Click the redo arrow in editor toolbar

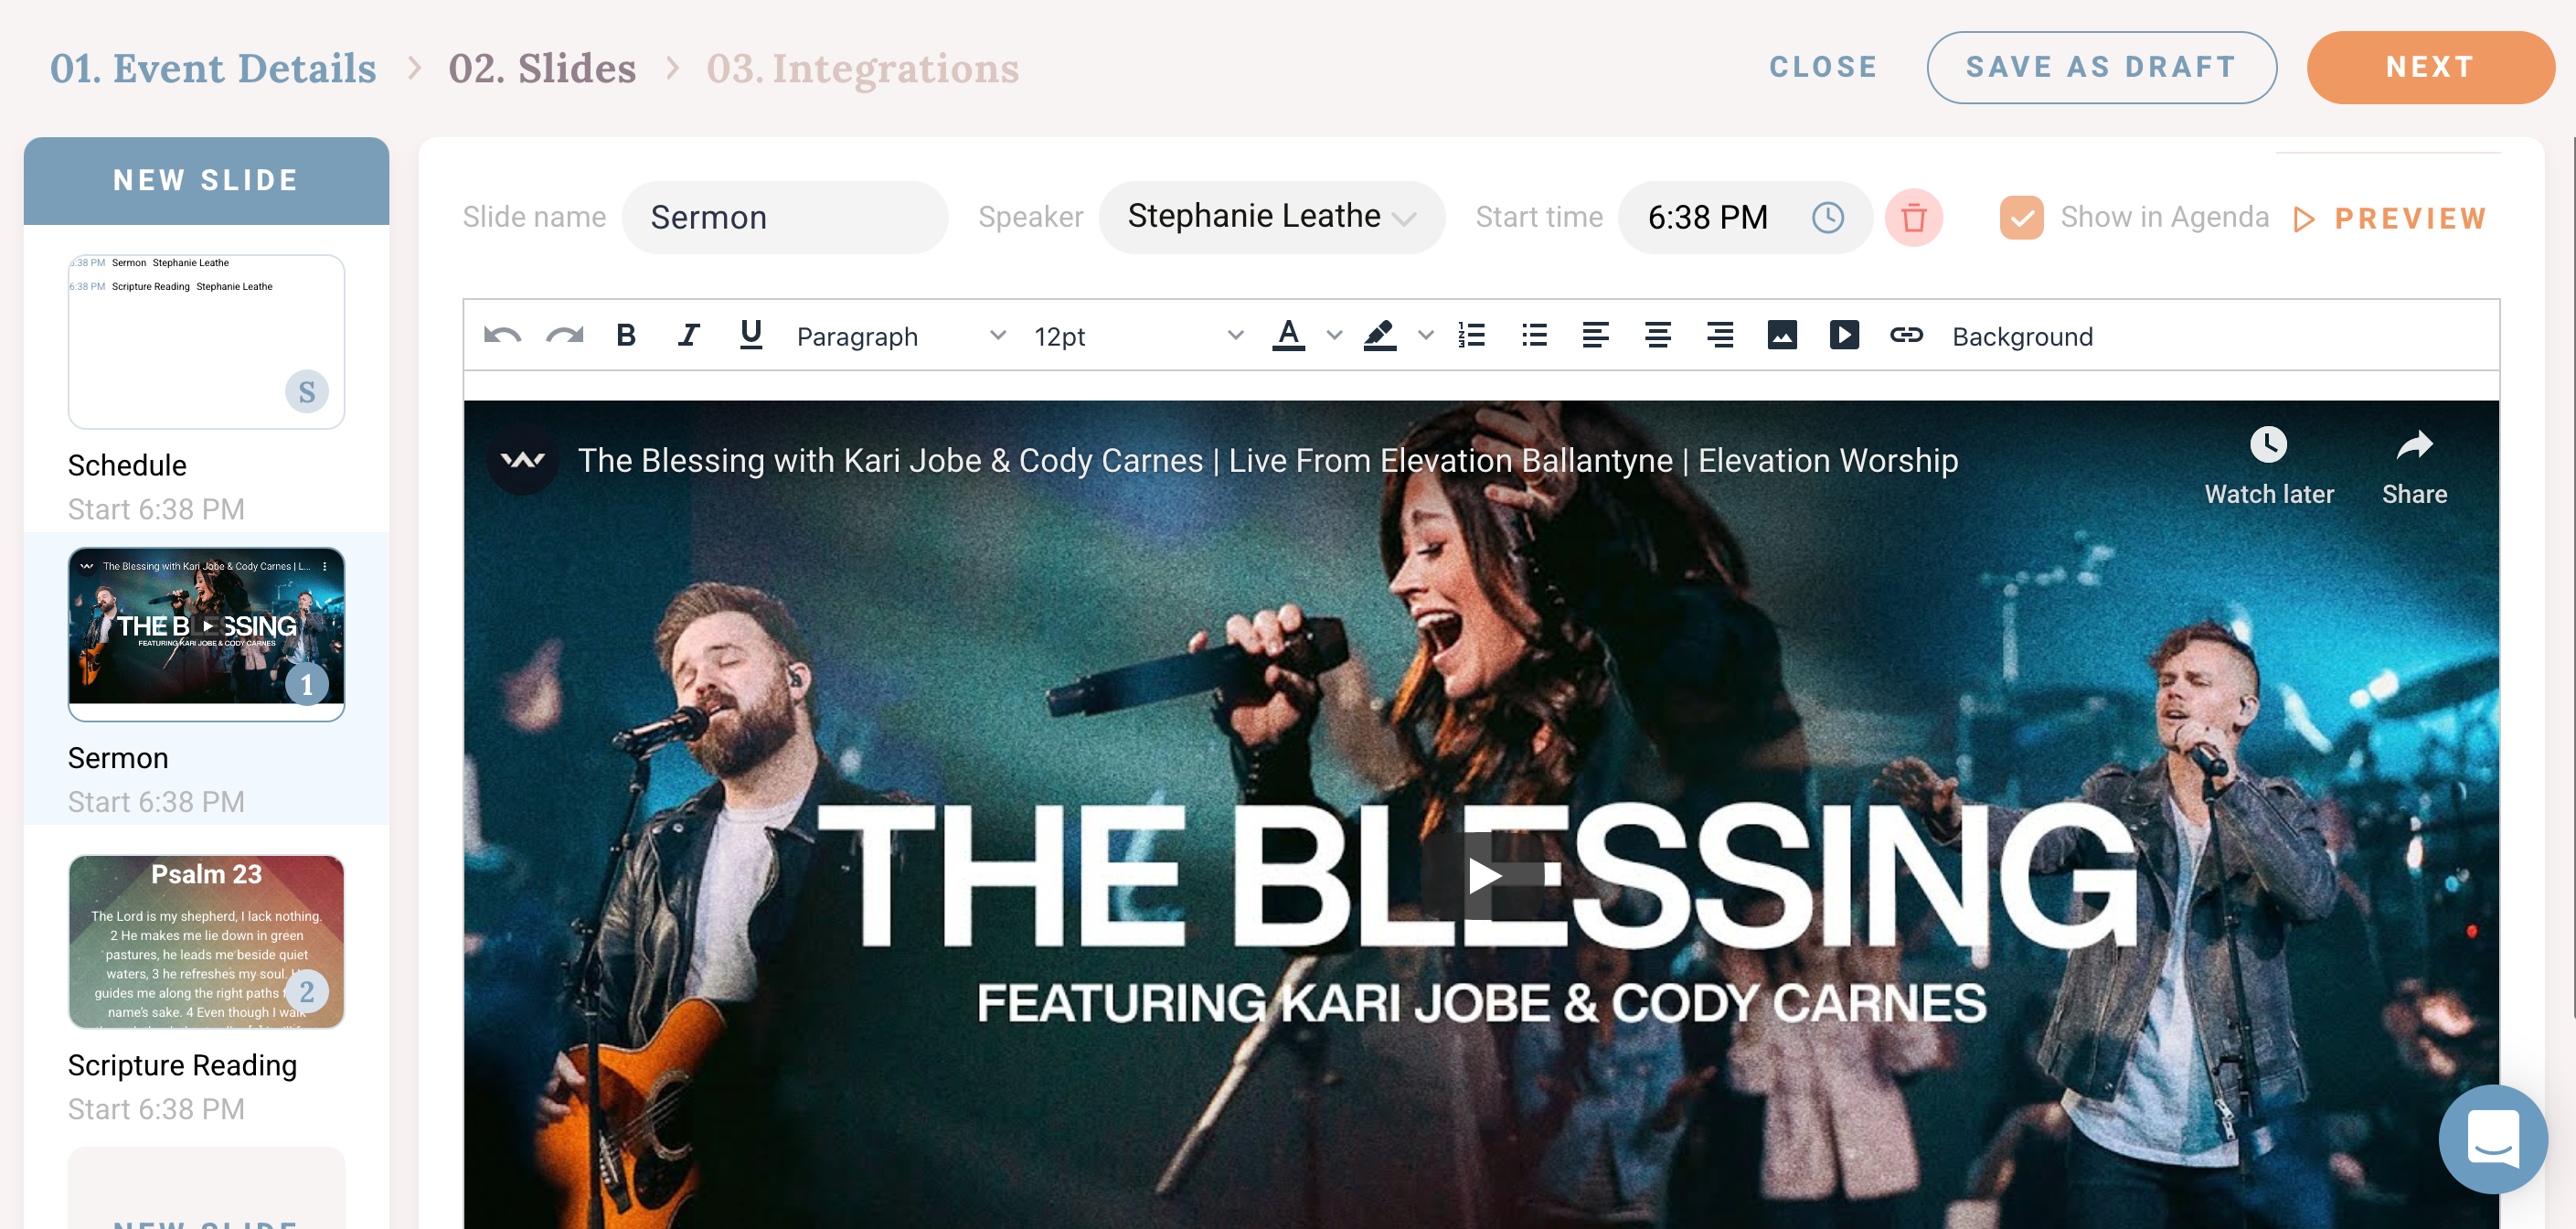[564, 336]
